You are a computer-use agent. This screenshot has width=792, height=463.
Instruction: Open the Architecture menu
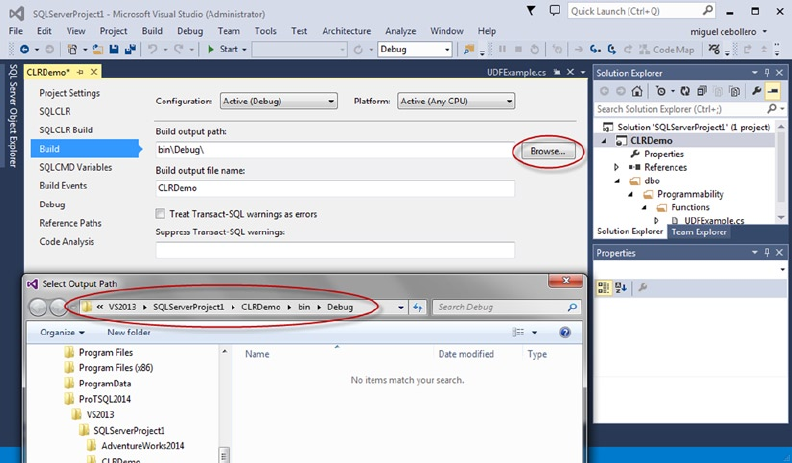coord(346,31)
